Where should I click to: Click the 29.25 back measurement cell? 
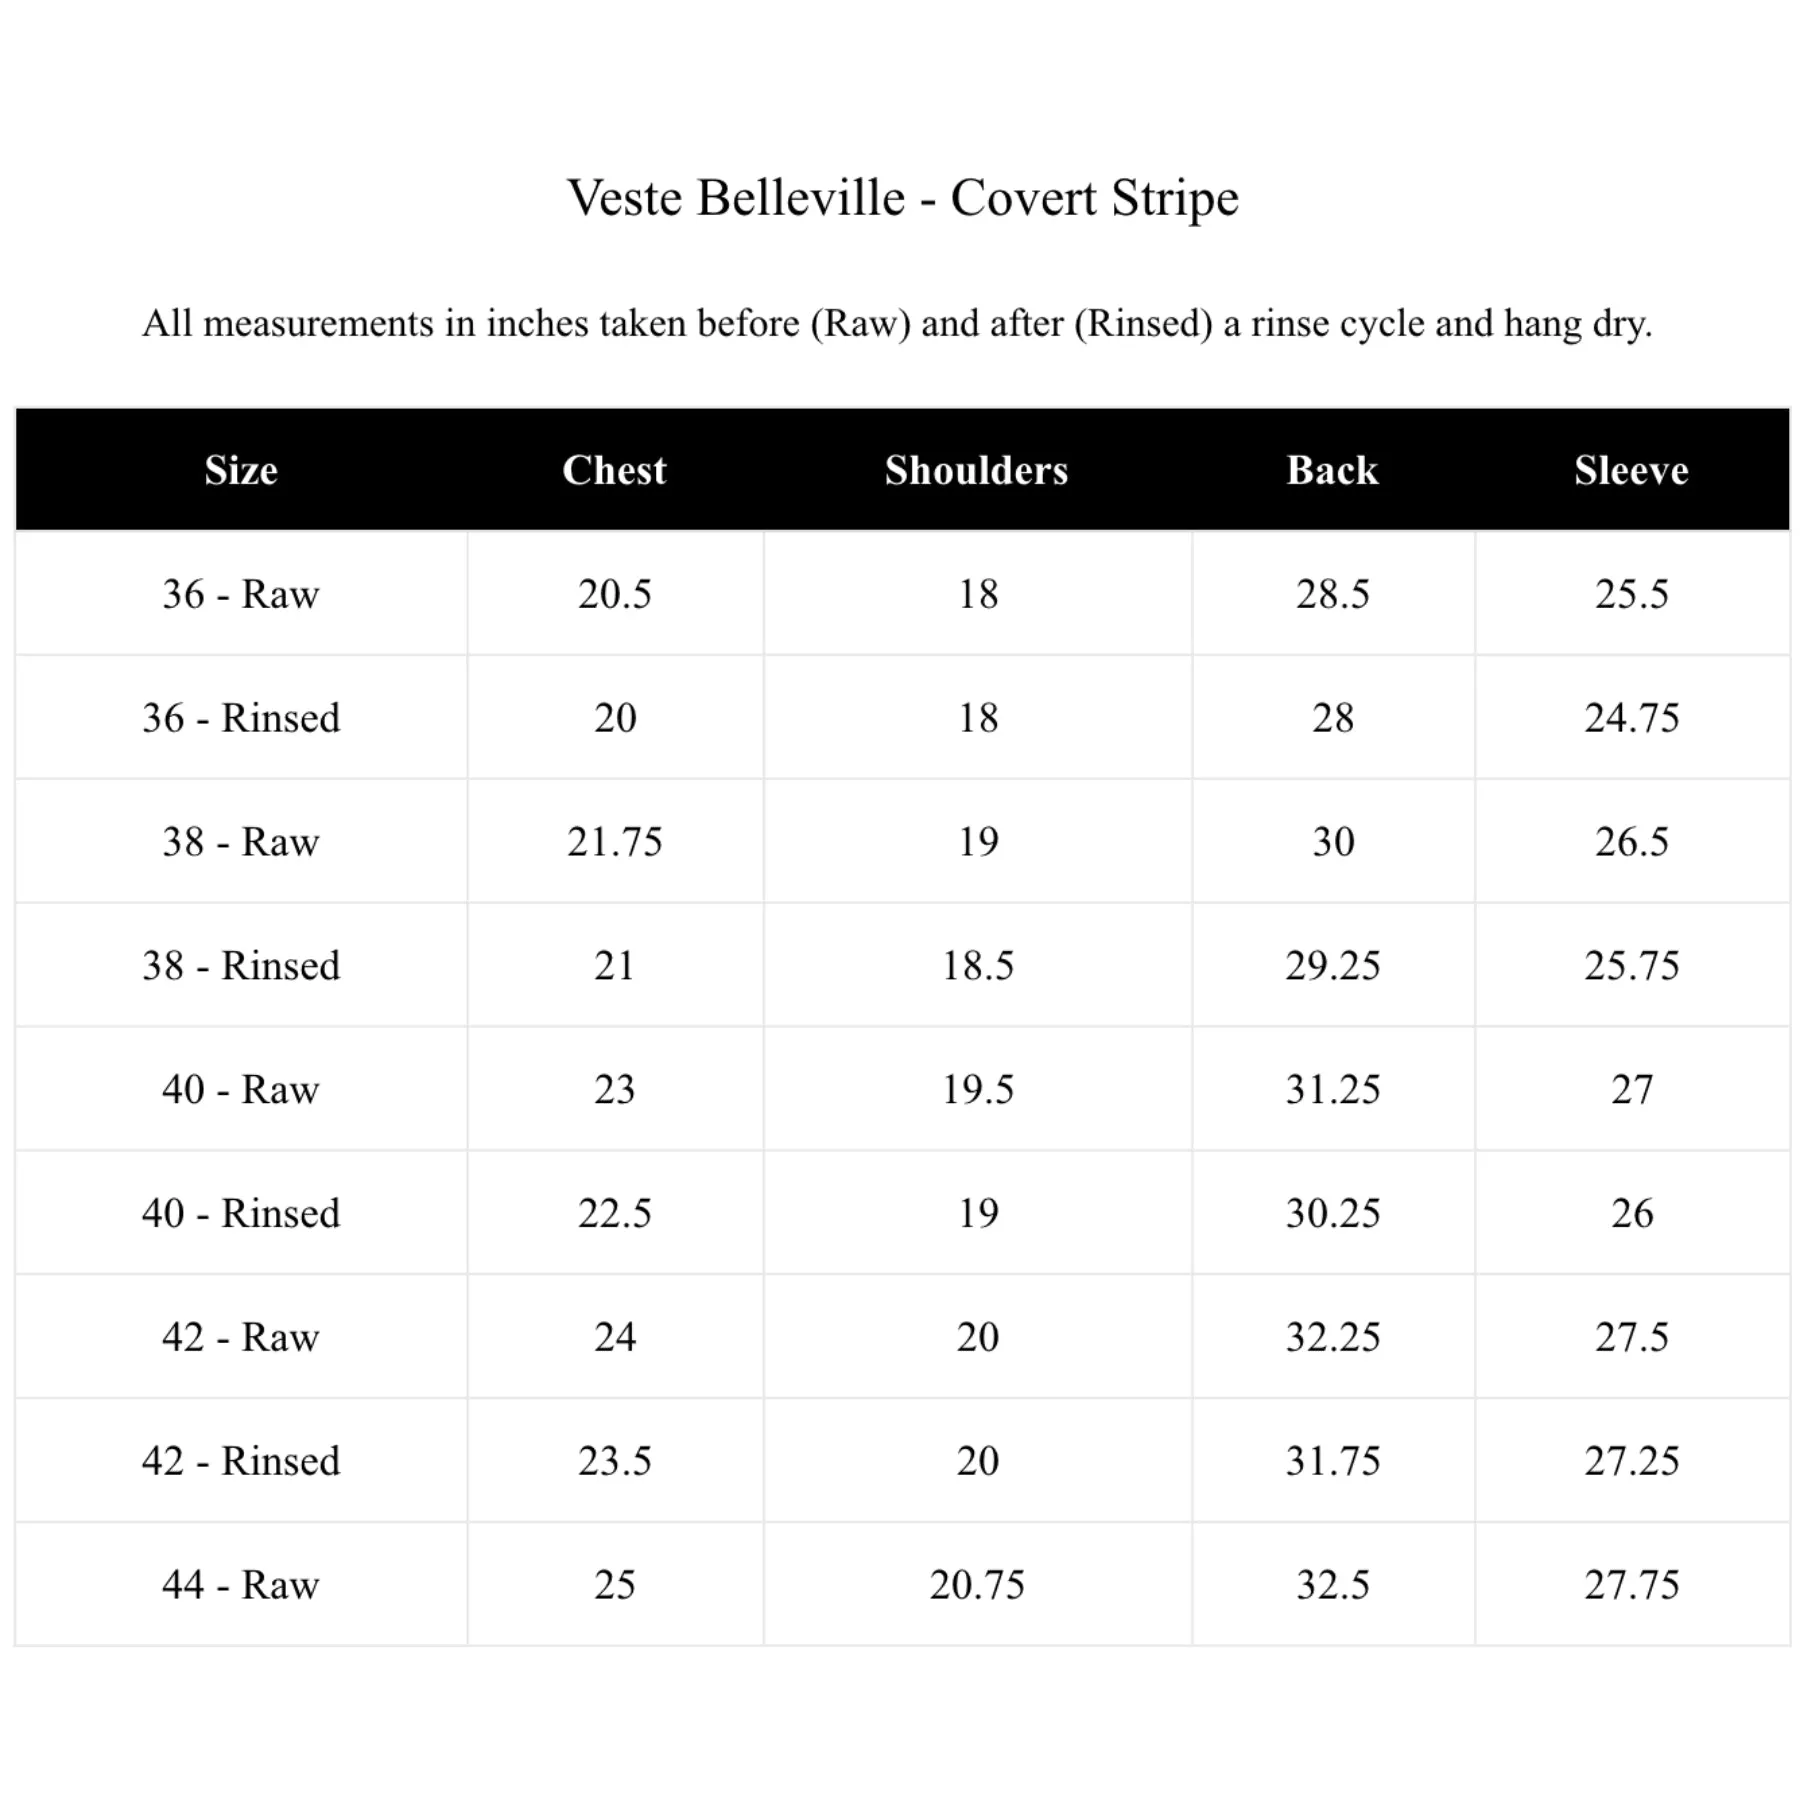tap(1333, 966)
